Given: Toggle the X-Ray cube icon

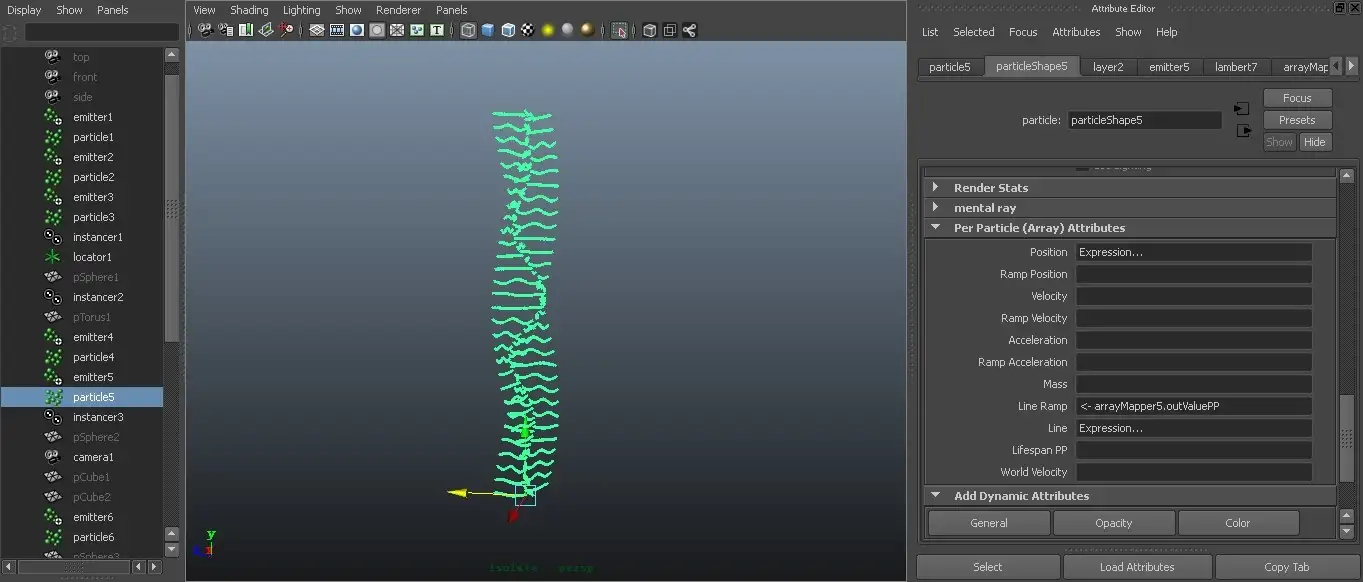Looking at the screenshot, I should [x=650, y=30].
